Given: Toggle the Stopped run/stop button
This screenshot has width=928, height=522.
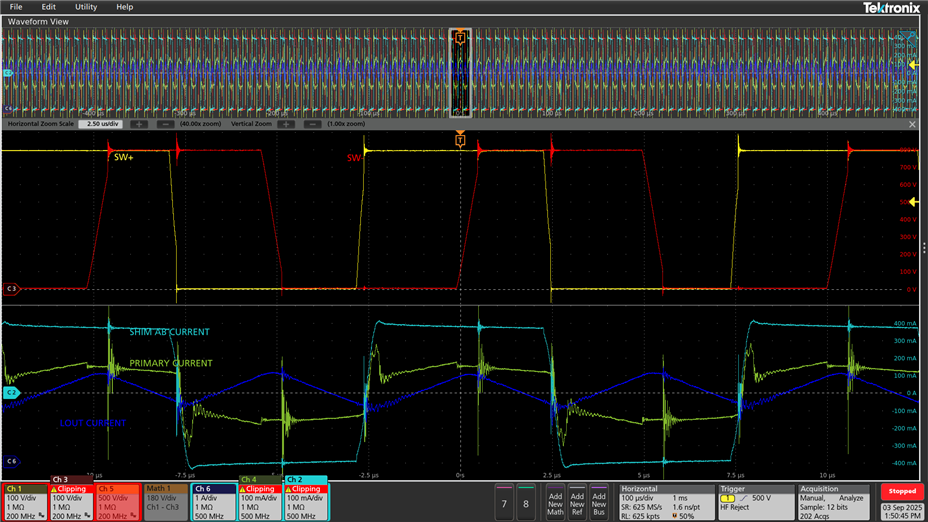Looking at the screenshot, I should point(902,492).
